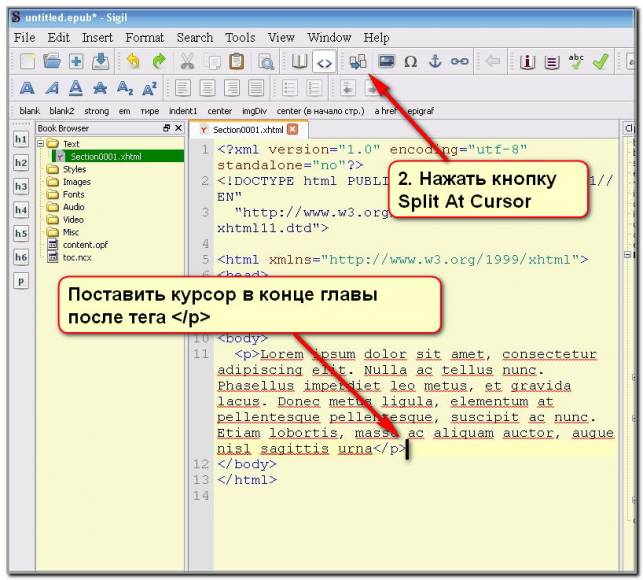Center align text icon
The height and width of the screenshot is (580, 643).
tap(207, 88)
